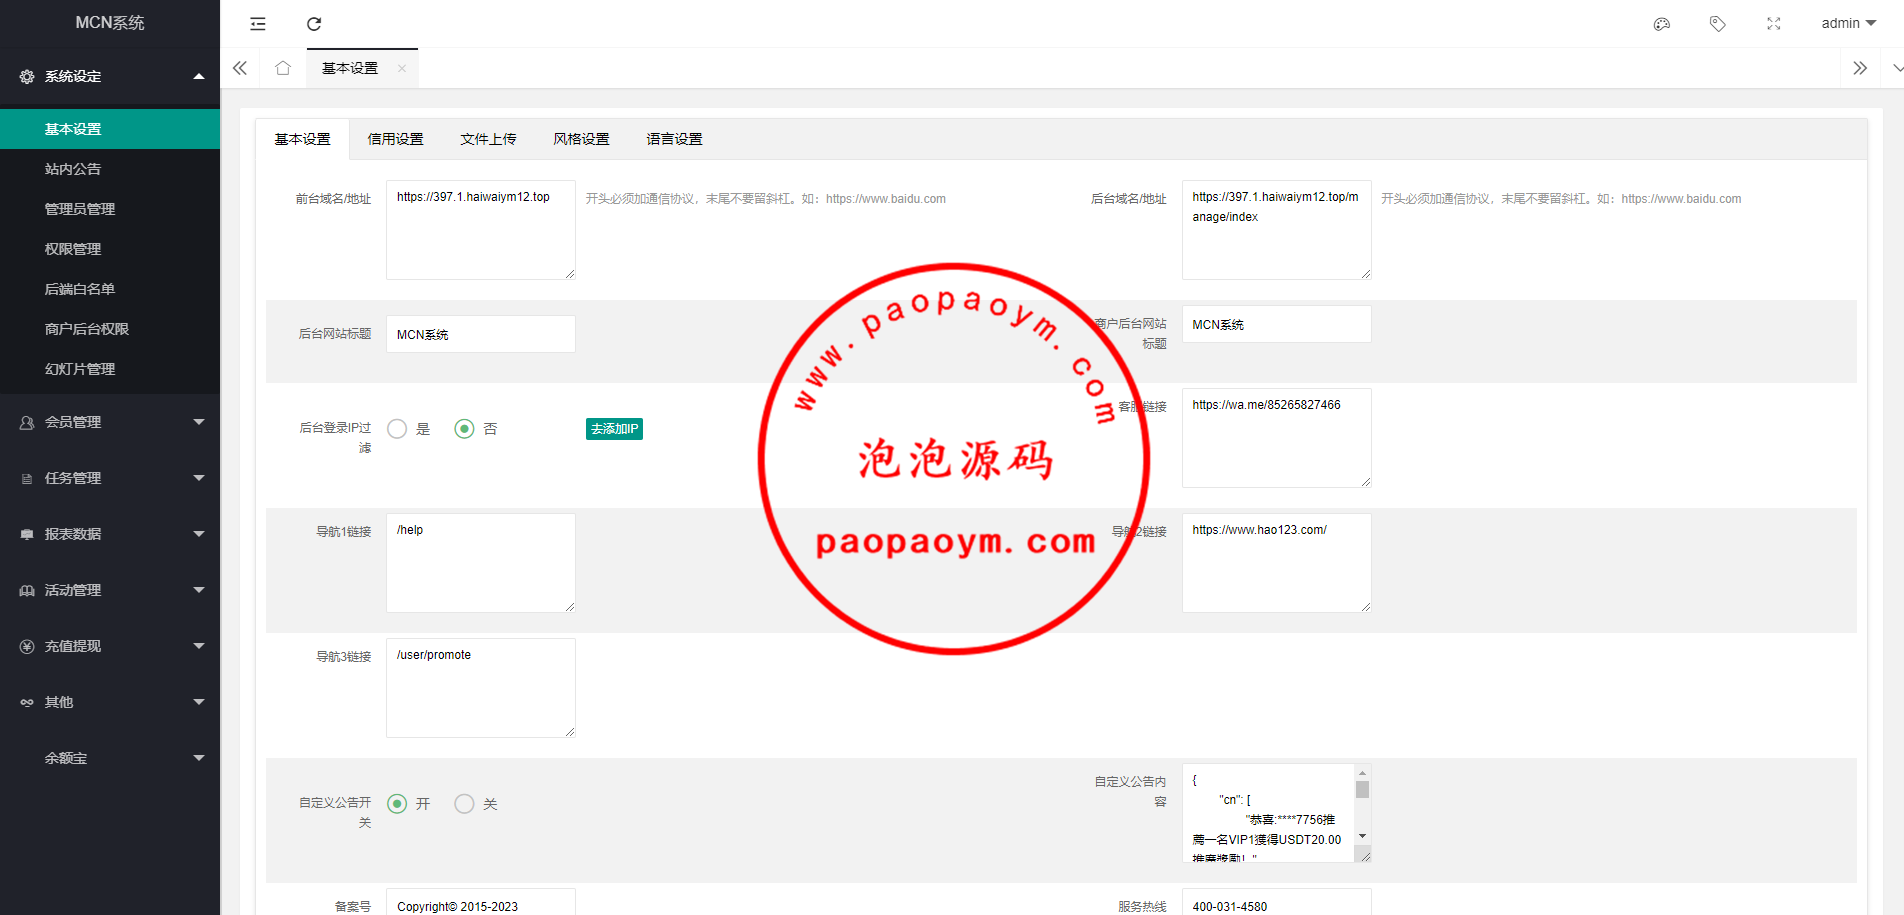
Task: Close the 基本设置 page tab
Action: click(402, 69)
